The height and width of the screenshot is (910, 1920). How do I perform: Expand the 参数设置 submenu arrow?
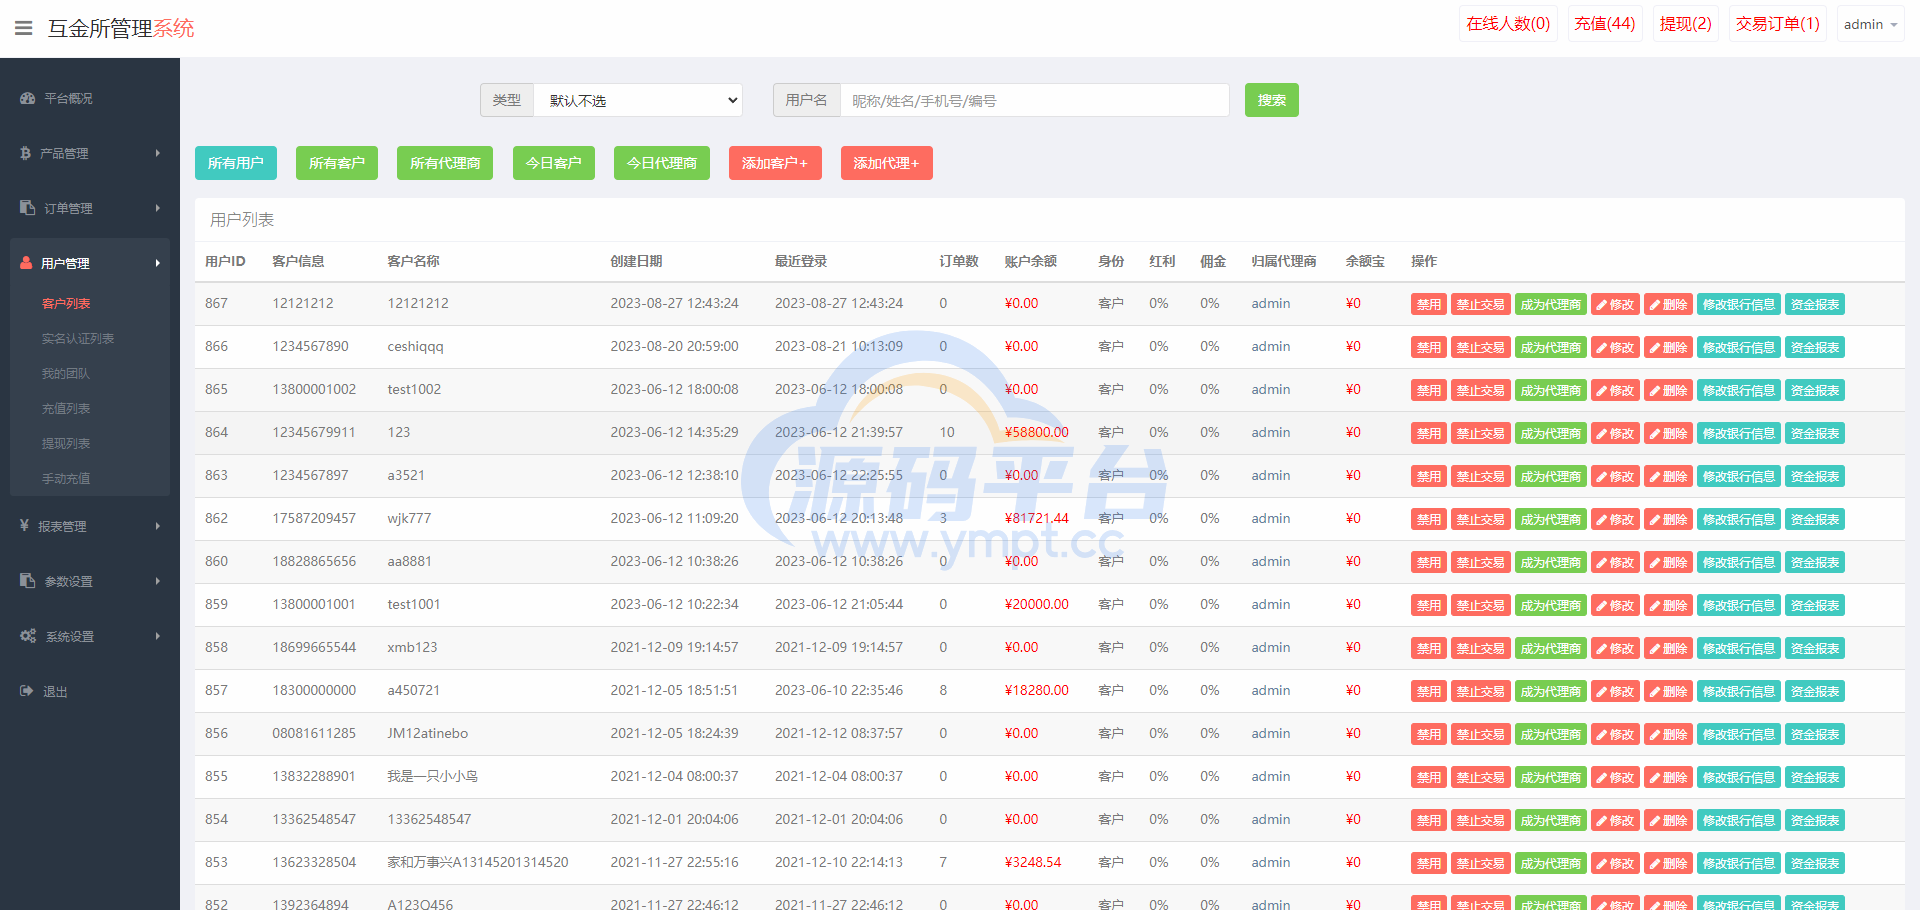(x=158, y=581)
